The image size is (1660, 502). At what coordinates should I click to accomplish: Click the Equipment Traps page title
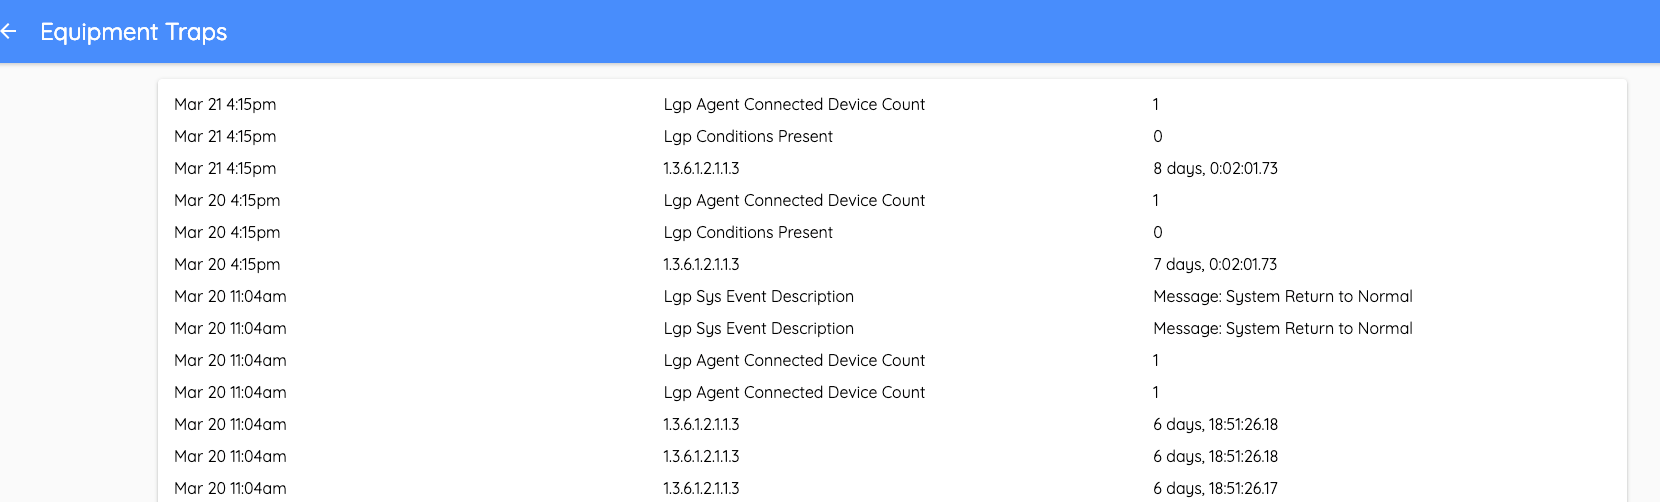pos(133,32)
